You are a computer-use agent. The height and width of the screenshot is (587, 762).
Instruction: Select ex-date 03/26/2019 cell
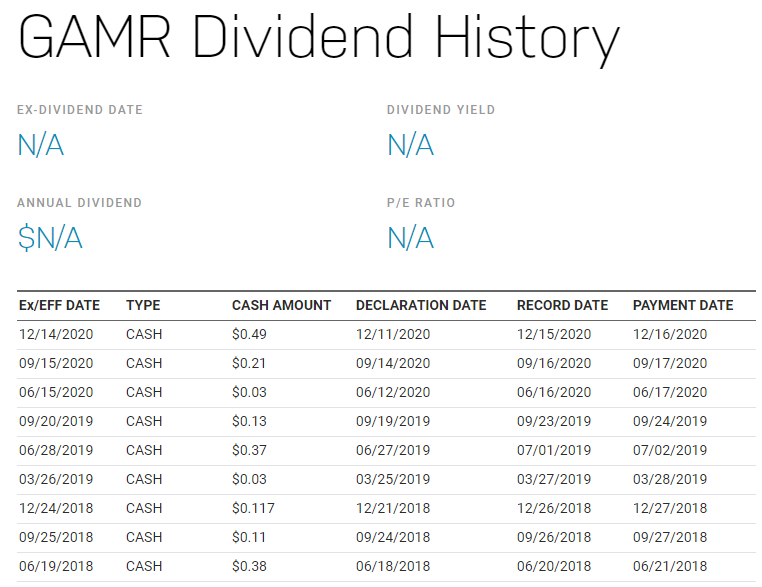click(56, 479)
